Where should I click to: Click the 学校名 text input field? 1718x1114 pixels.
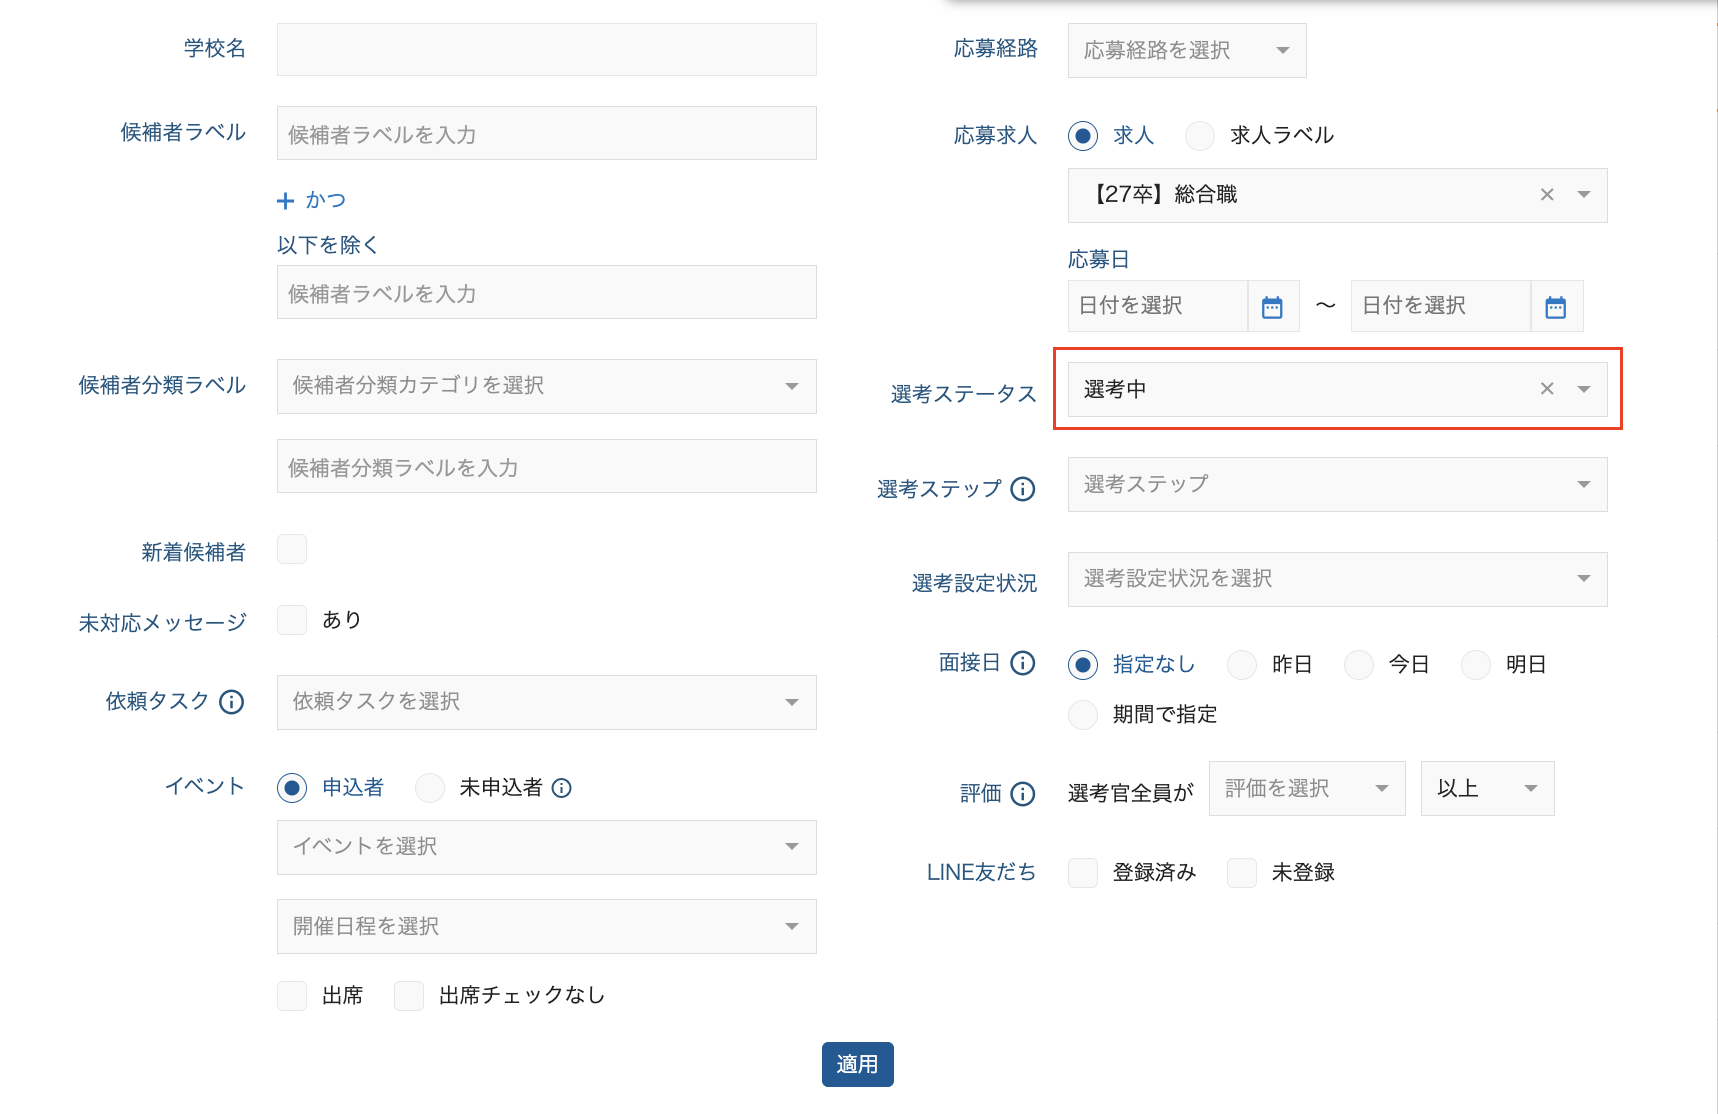546,50
